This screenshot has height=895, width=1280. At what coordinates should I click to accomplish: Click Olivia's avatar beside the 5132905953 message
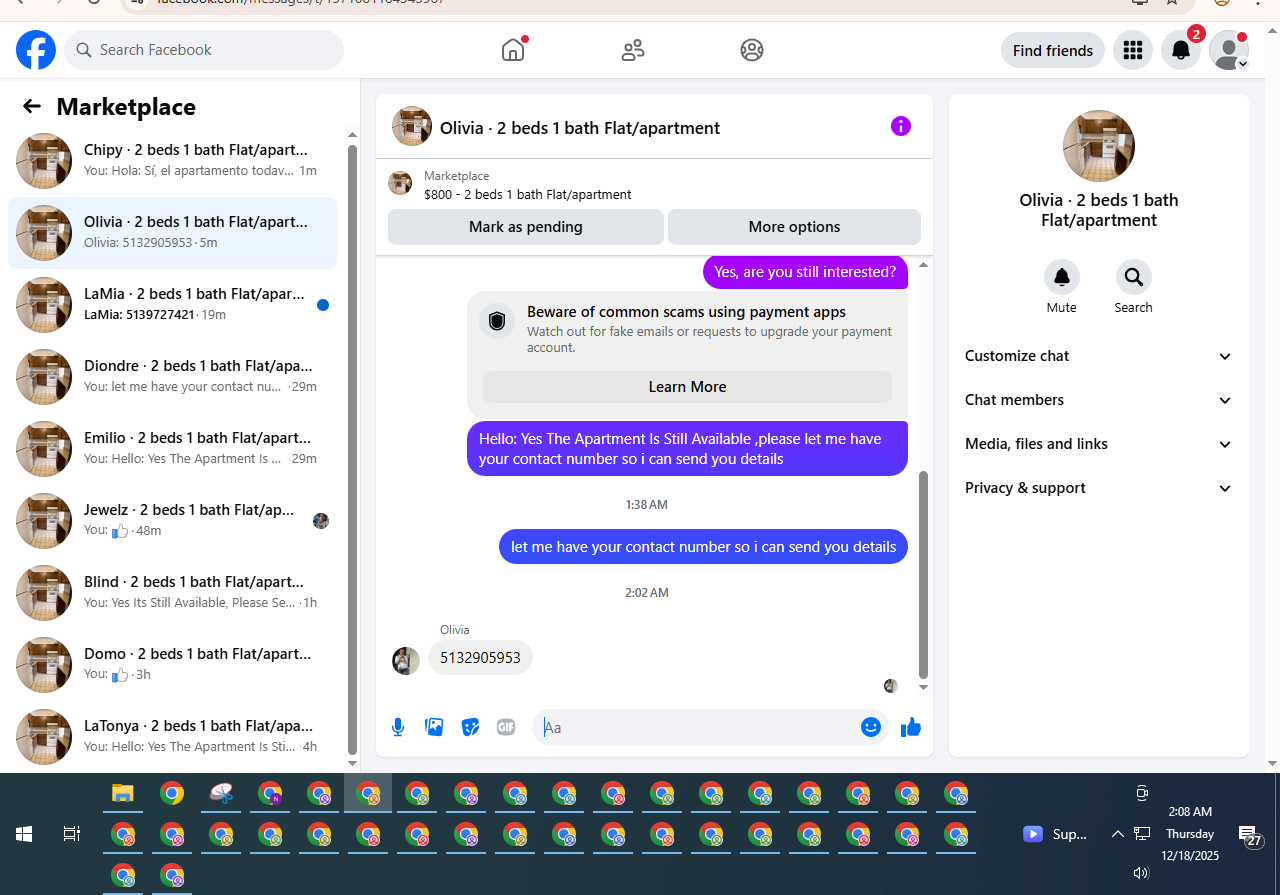pos(406,661)
